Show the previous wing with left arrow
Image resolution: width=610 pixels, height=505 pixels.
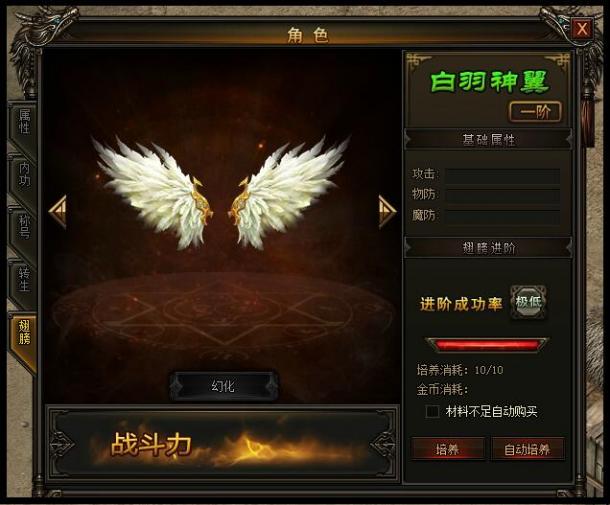click(58, 212)
